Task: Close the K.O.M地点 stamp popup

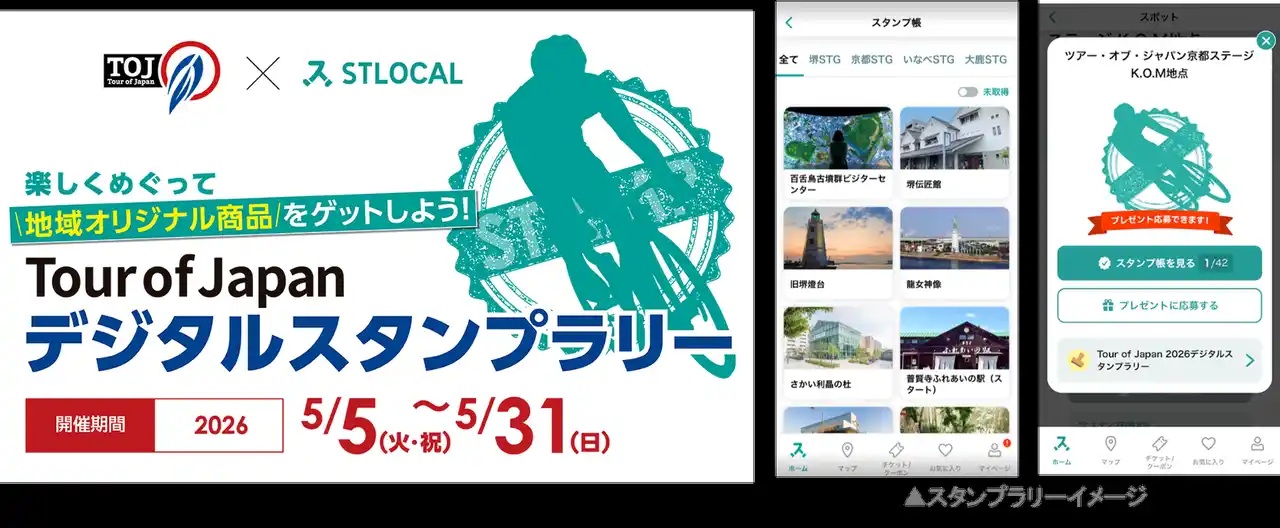Action: pos(1265,41)
